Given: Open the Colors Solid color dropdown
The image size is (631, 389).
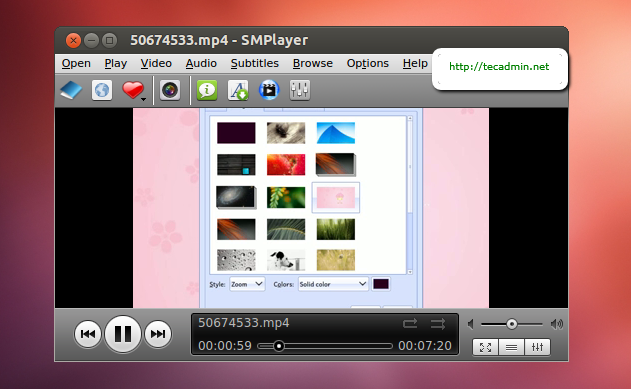Looking at the screenshot, I should pos(333,284).
